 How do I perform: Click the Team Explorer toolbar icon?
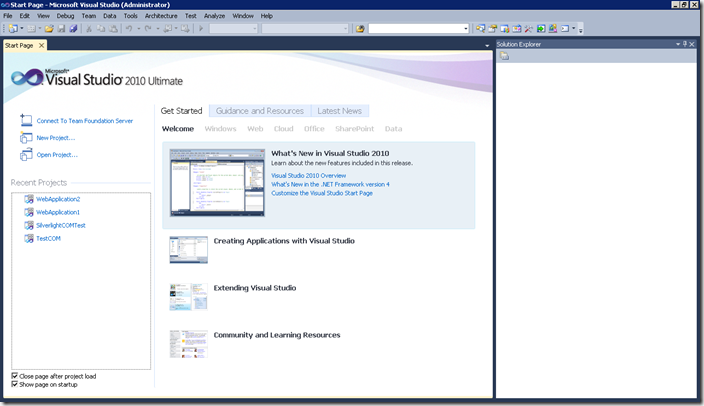553,29
